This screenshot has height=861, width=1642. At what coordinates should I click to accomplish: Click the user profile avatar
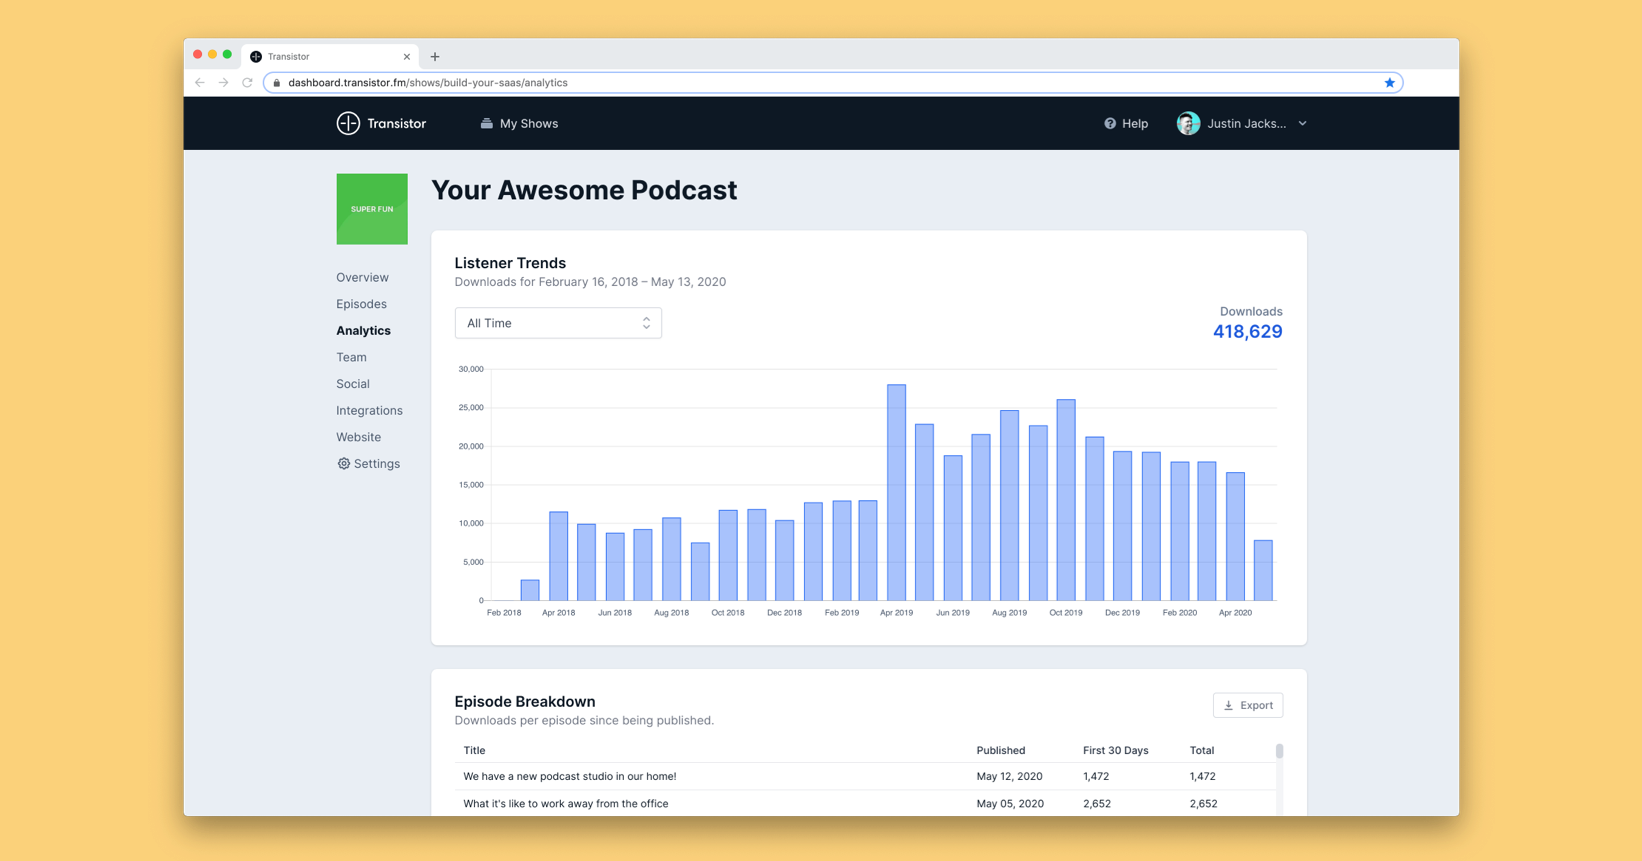1188,124
